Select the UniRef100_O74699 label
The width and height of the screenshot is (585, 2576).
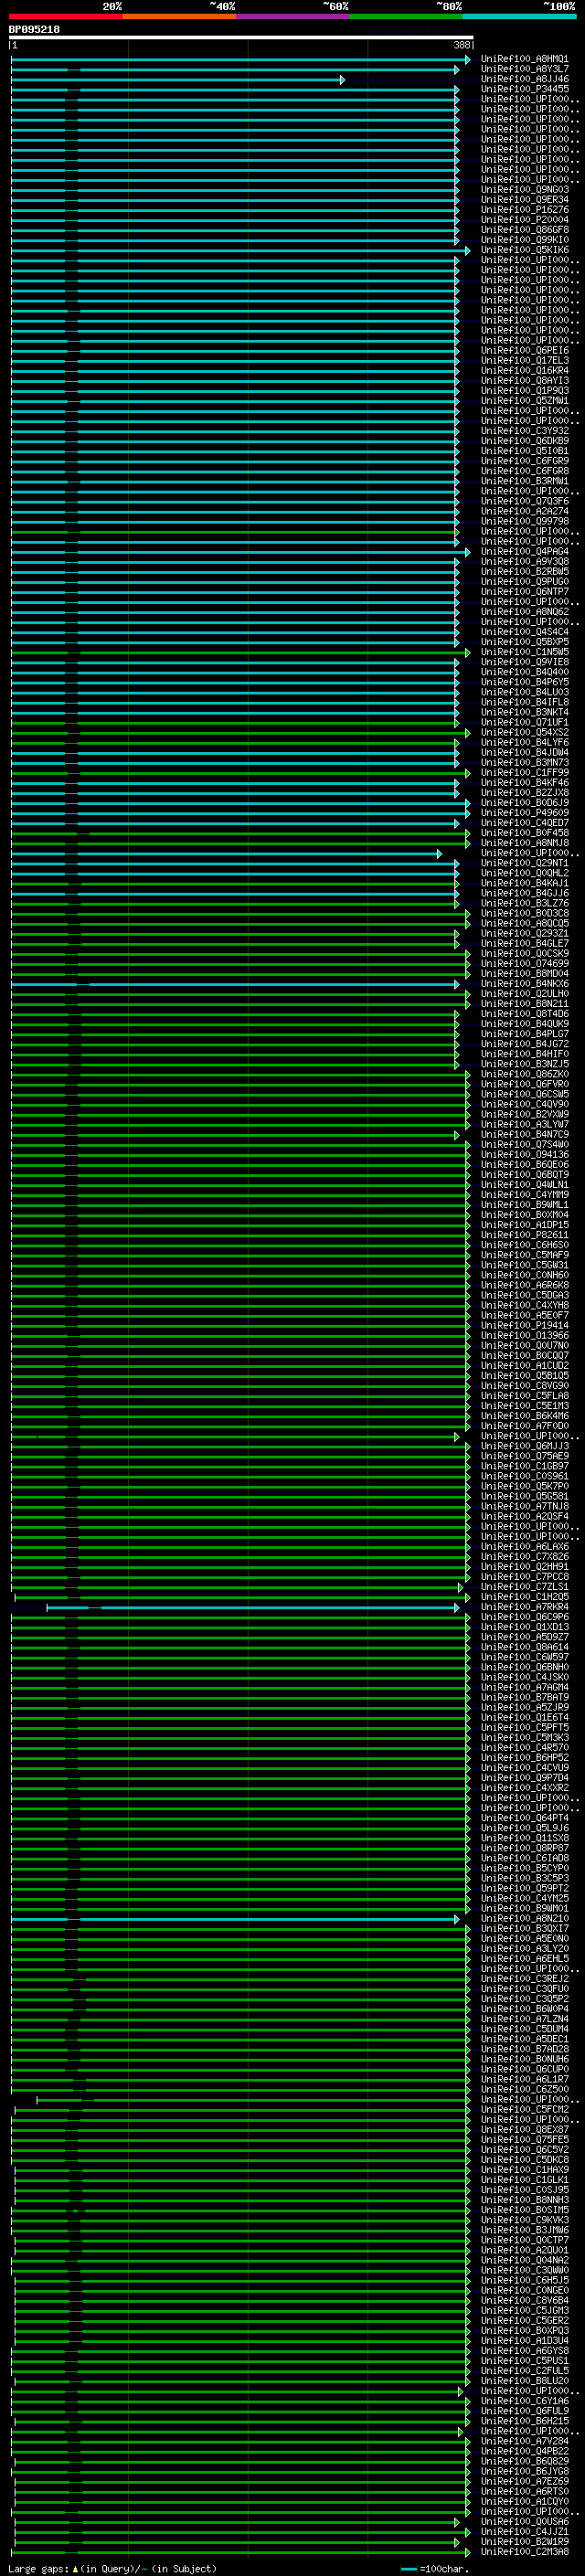click(x=524, y=964)
